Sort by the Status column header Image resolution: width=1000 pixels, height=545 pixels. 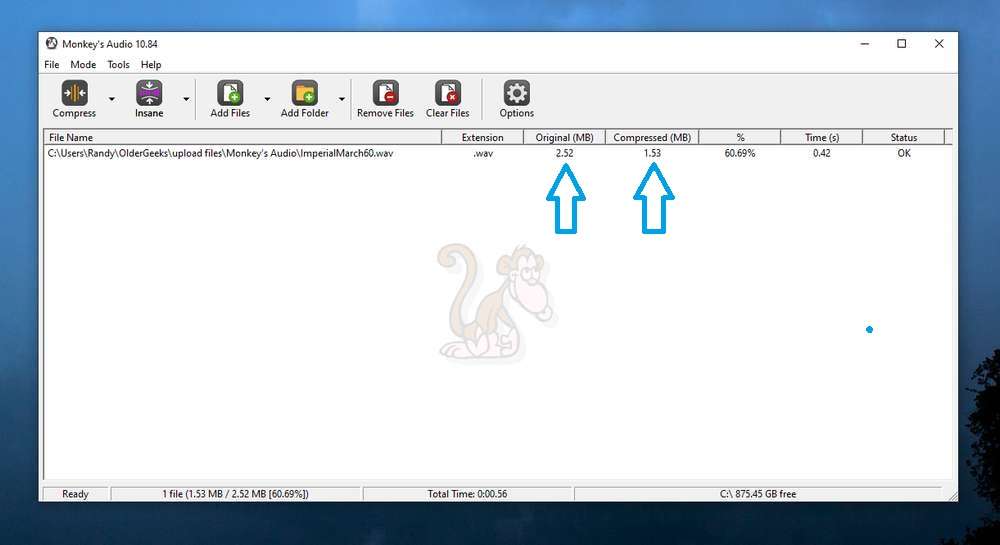pyautogui.click(x=904, y=137)
